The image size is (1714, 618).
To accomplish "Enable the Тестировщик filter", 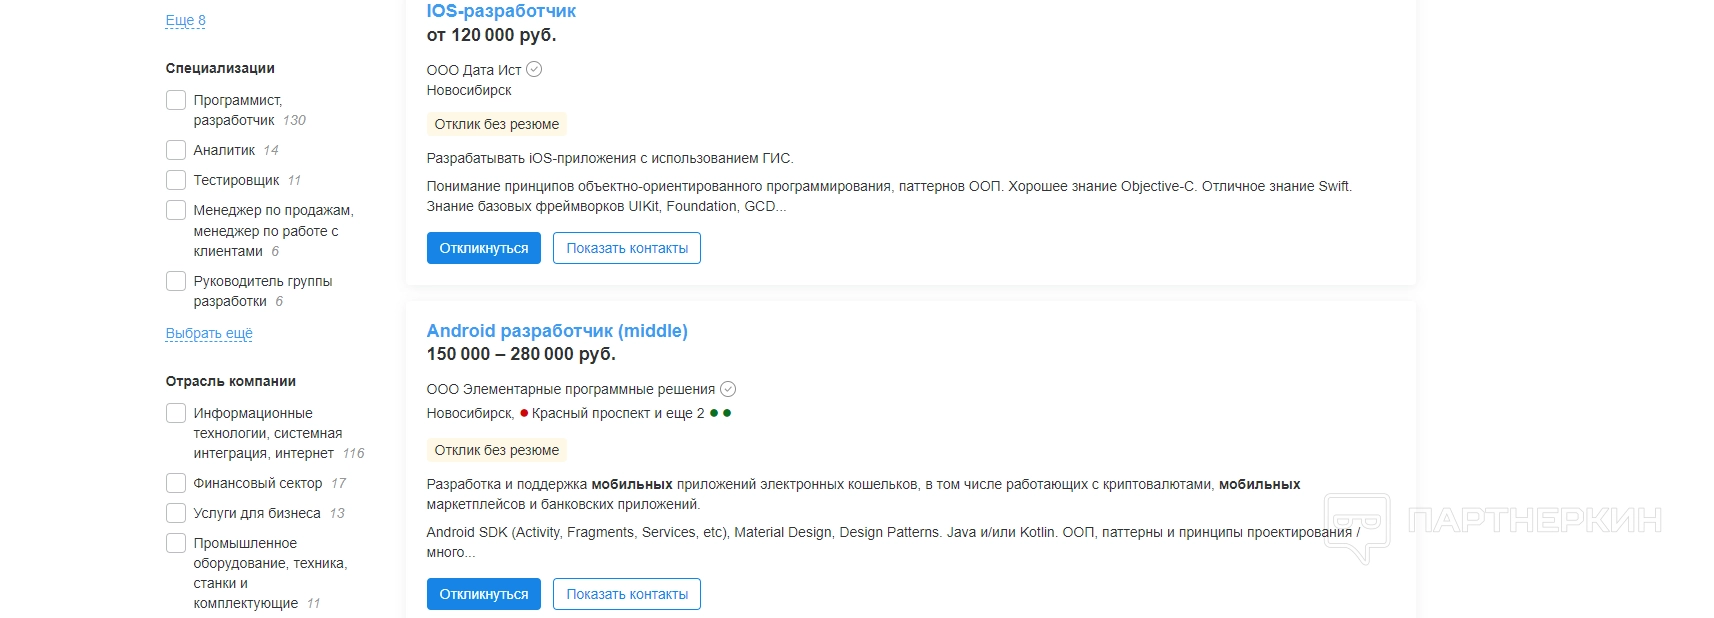I will tap(176, 180).
